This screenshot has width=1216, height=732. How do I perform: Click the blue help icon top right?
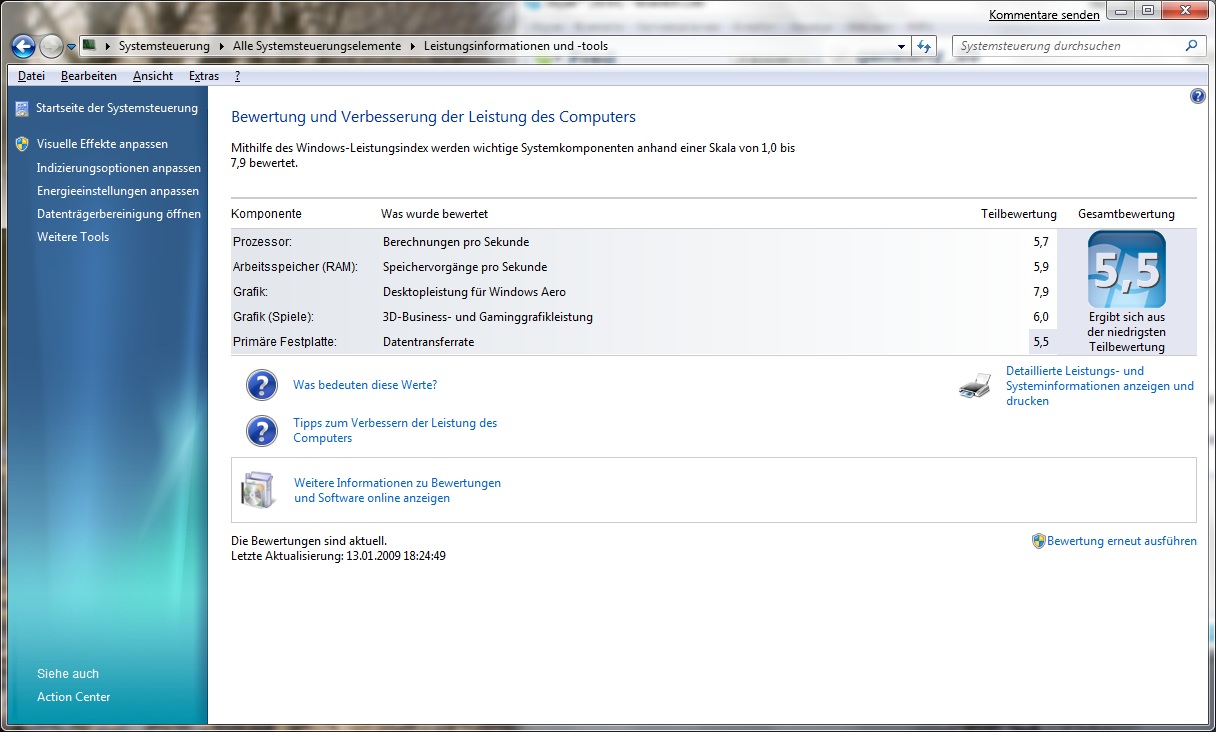(x=1198, y=96)
